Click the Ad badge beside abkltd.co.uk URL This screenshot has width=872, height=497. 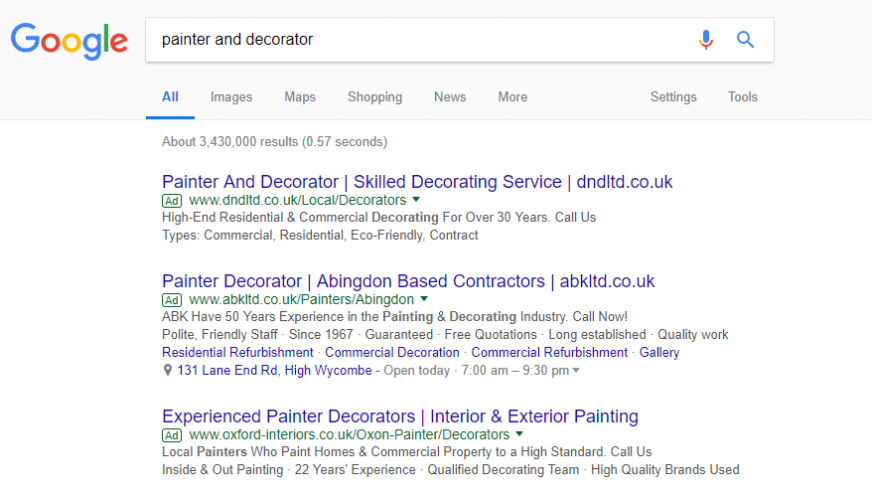tap(172, 300)
